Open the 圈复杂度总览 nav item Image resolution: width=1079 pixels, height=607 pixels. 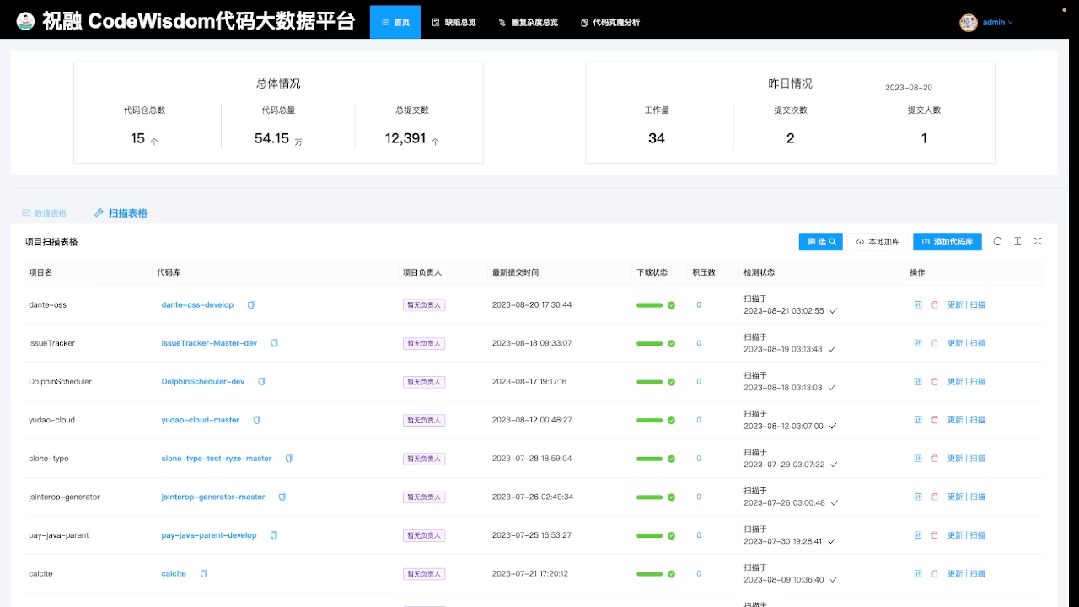(x=528, y=22)
